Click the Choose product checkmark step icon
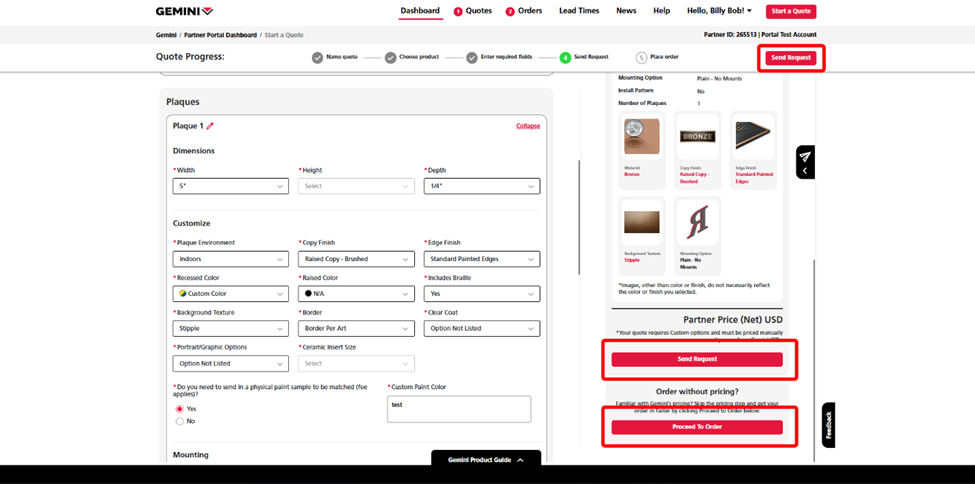975x484 pixels. tap(391, 58)
